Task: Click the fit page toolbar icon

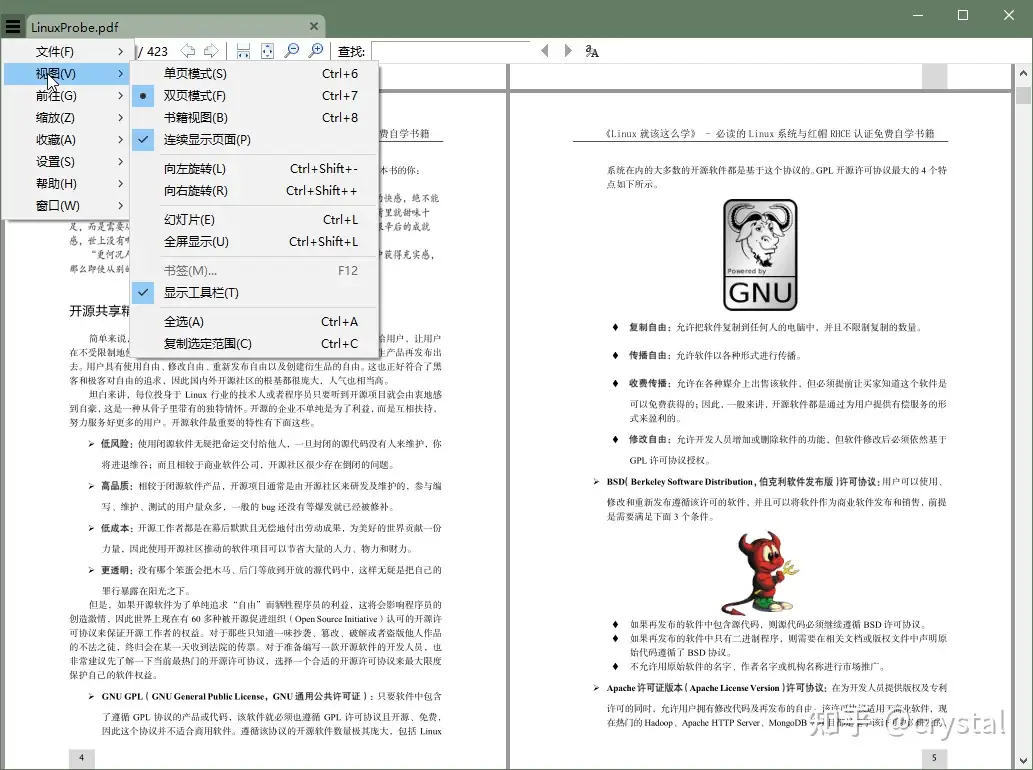Action: 267,51
